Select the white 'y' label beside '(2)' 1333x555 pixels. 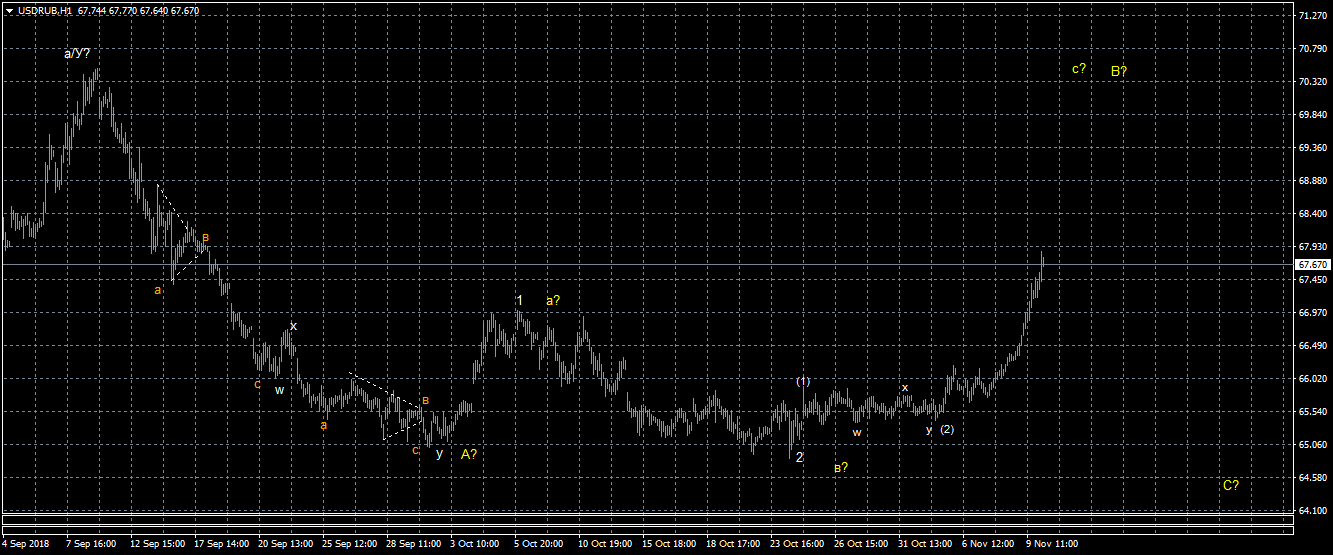pos(929,429)
